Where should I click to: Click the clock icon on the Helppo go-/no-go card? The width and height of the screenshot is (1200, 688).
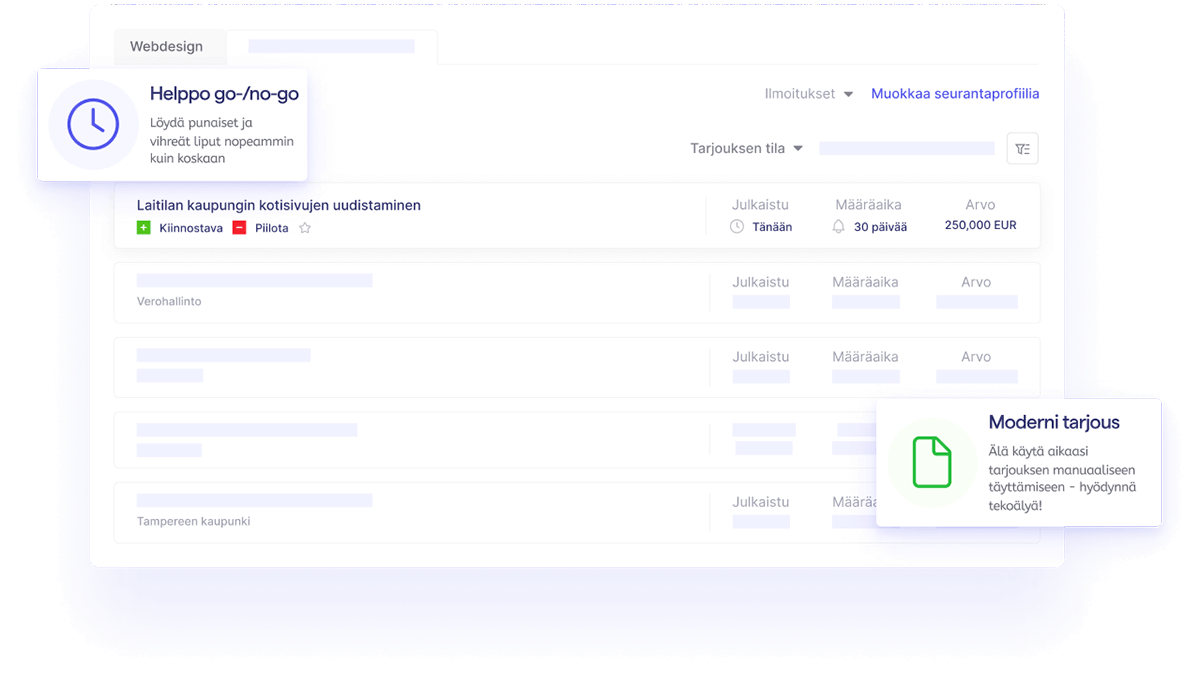coord(92,123)
